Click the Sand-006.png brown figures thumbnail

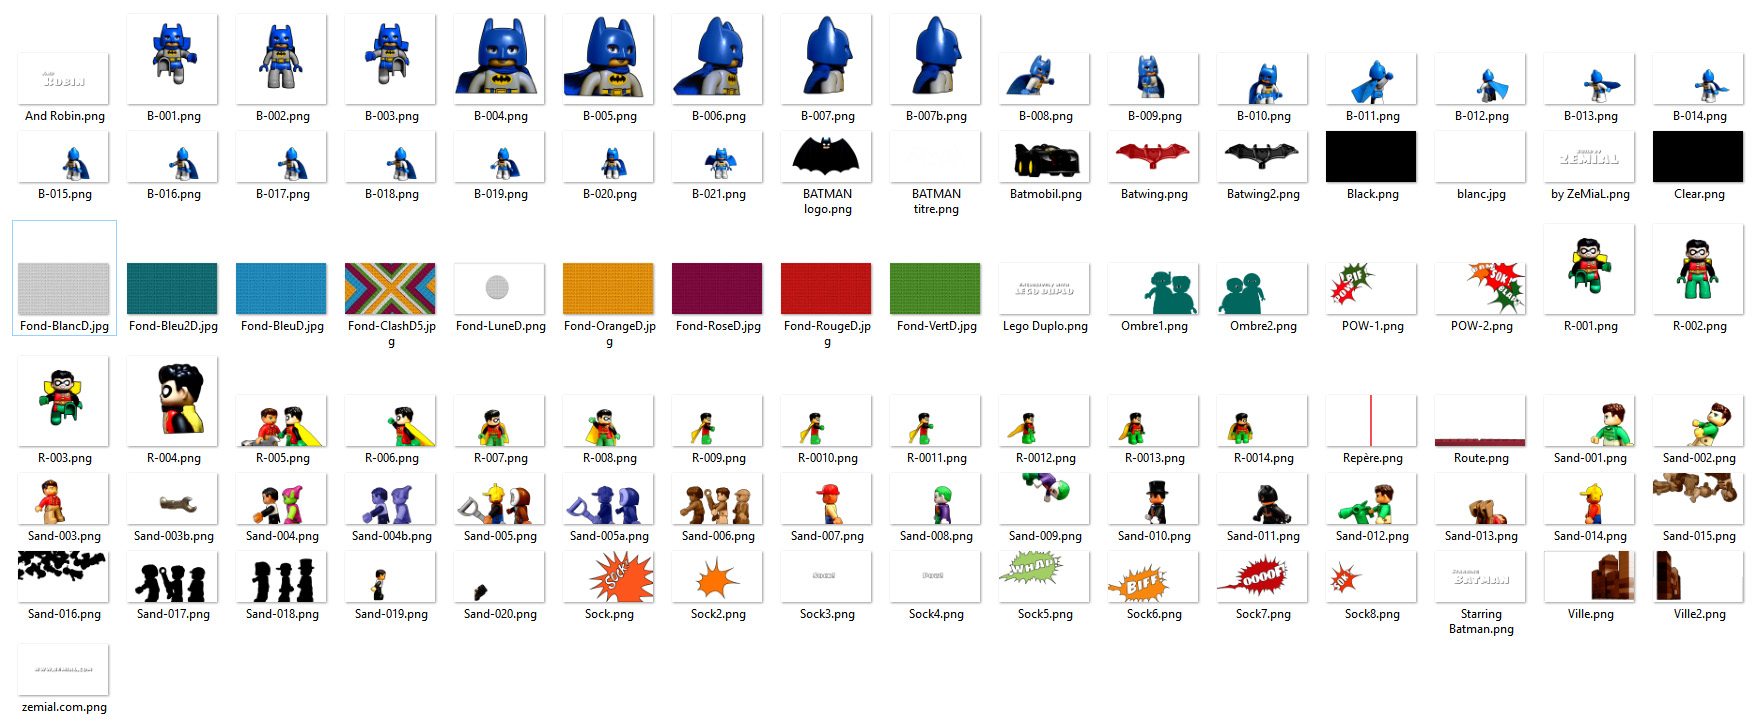tap(718, 499)
